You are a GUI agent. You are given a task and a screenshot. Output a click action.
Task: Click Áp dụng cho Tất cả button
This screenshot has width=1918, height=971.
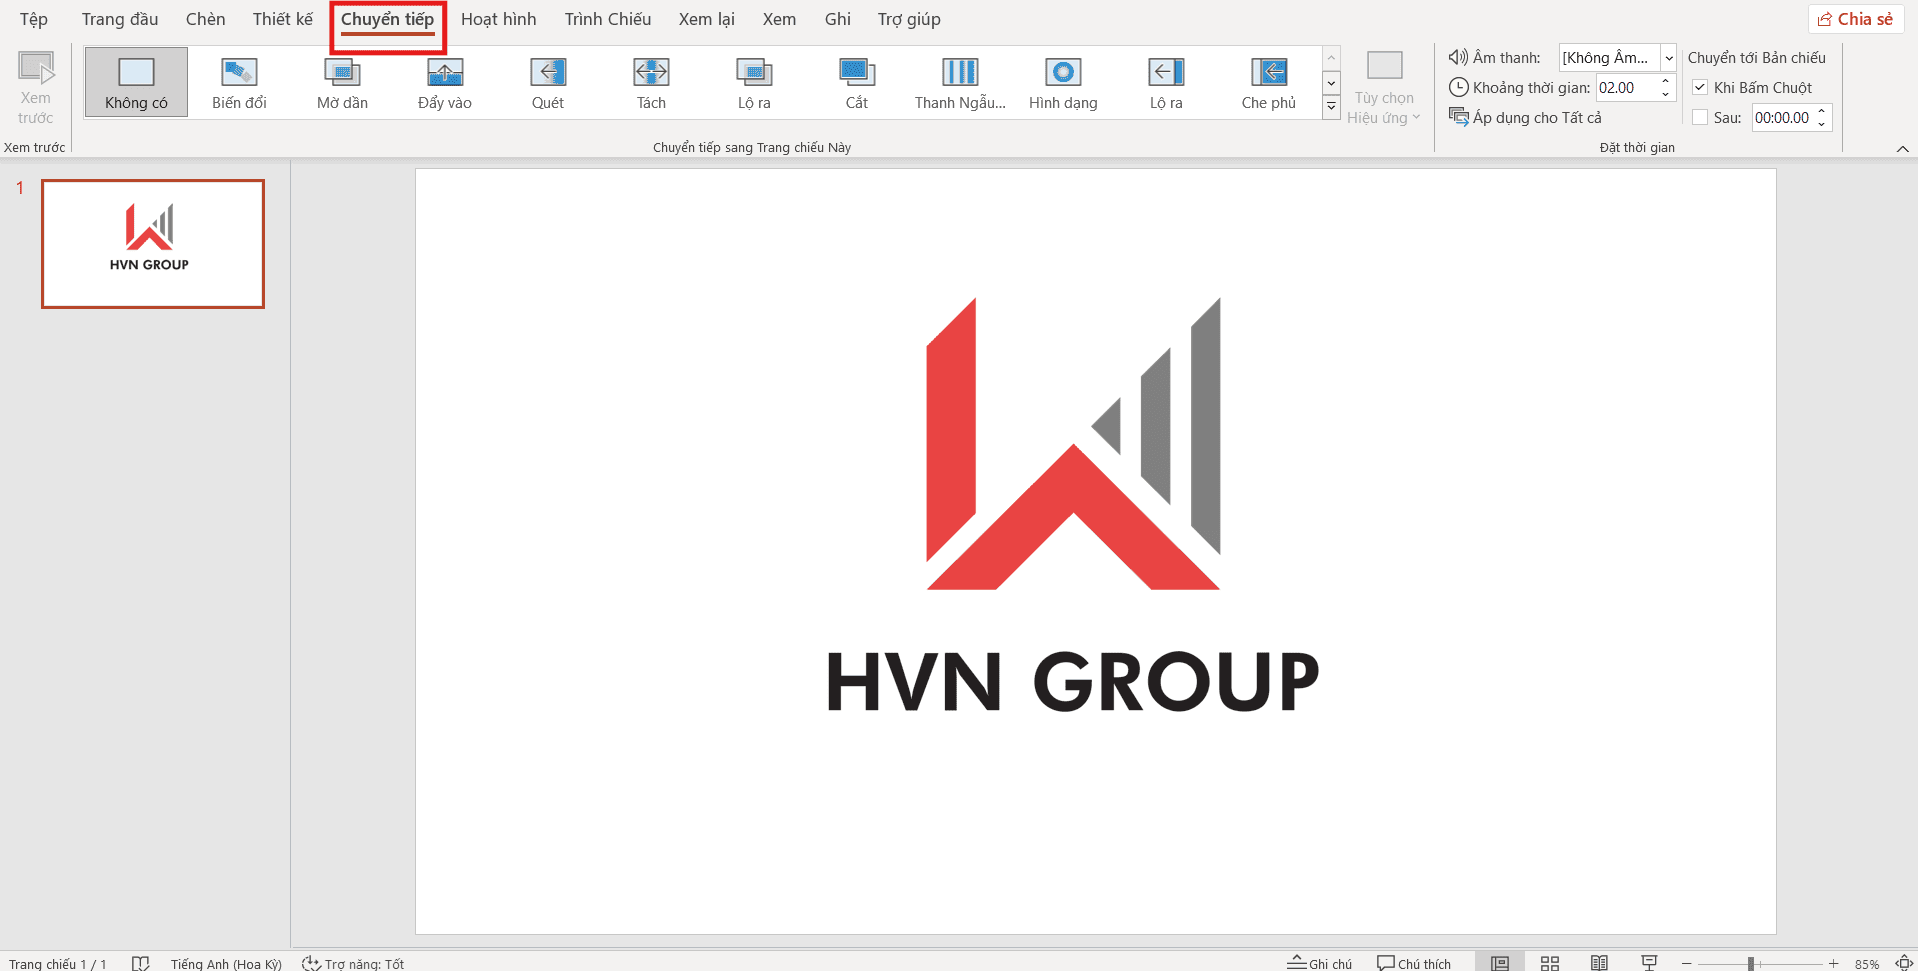pyautogui.click(x=1526, y=118)
